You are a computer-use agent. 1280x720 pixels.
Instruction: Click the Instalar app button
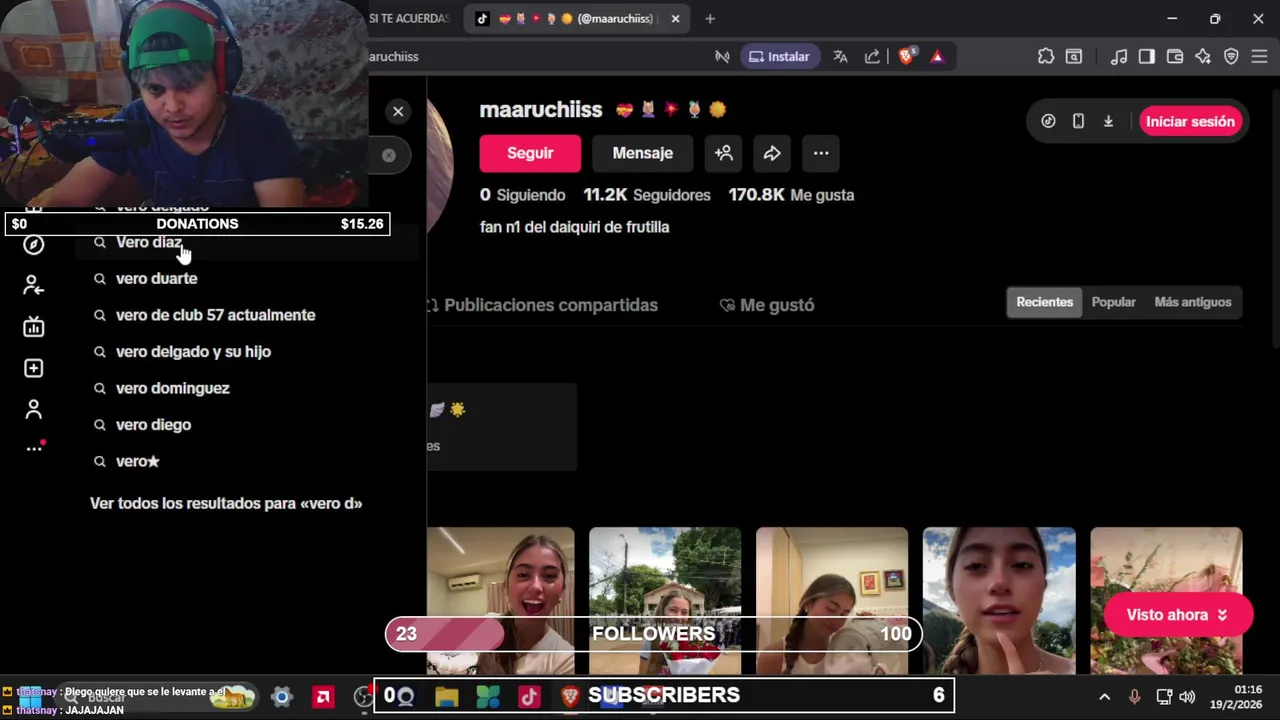coord(779,56)
